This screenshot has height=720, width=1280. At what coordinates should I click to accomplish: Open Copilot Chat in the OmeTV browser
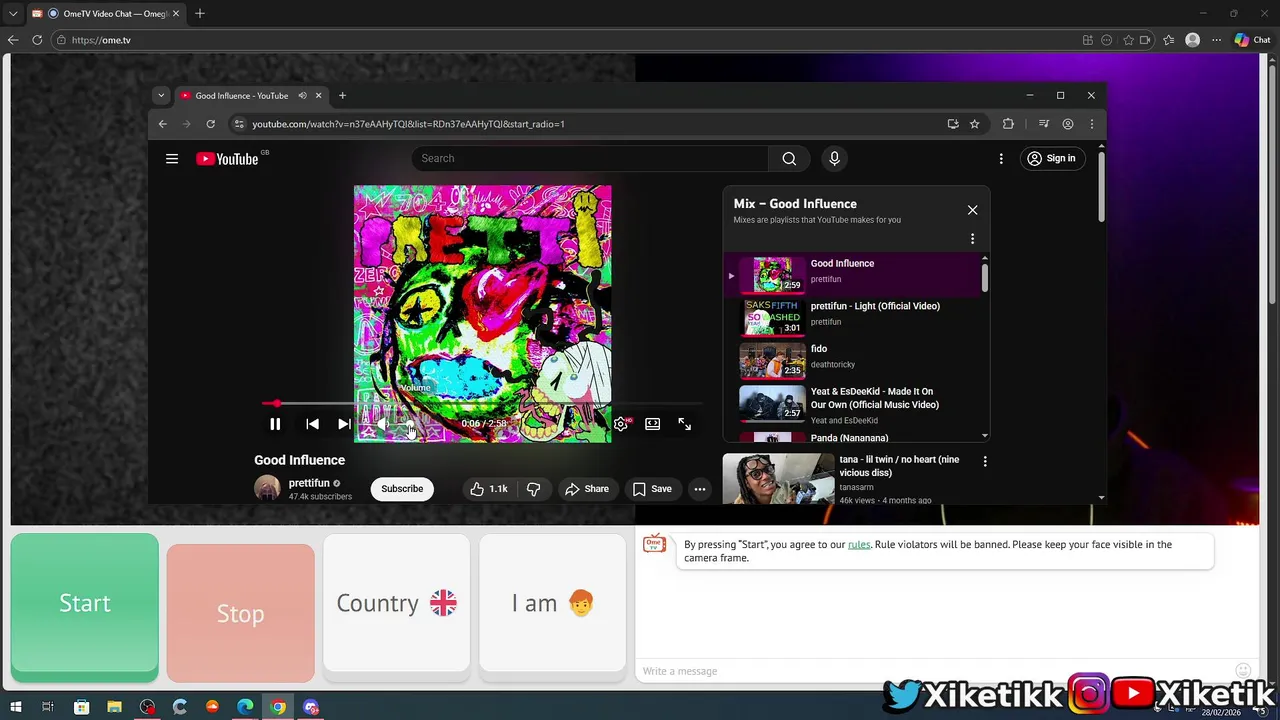[x=1252, y=40]
